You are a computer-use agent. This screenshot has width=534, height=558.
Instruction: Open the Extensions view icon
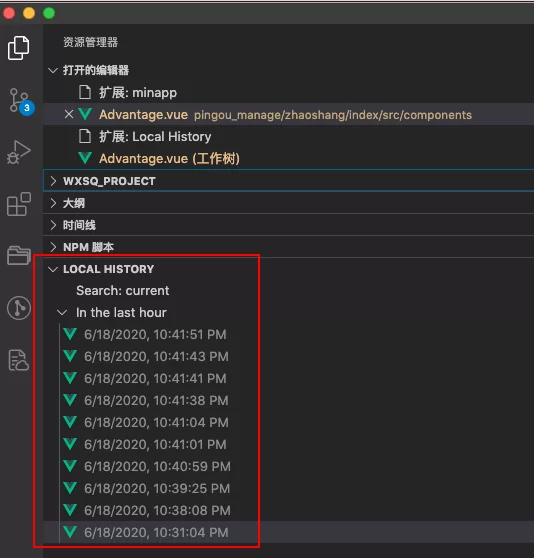(18, 204)
